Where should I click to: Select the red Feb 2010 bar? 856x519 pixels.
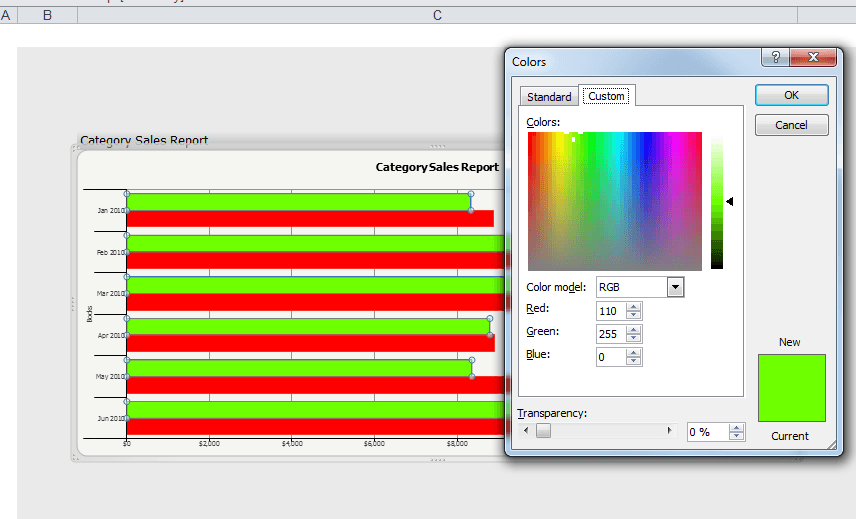pyautogui.click(x=316, y=260)
